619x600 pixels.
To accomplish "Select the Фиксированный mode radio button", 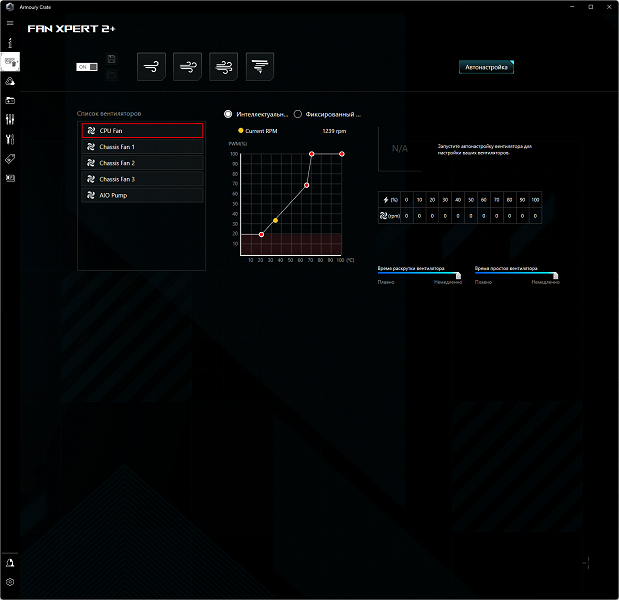I will point(298,114).
